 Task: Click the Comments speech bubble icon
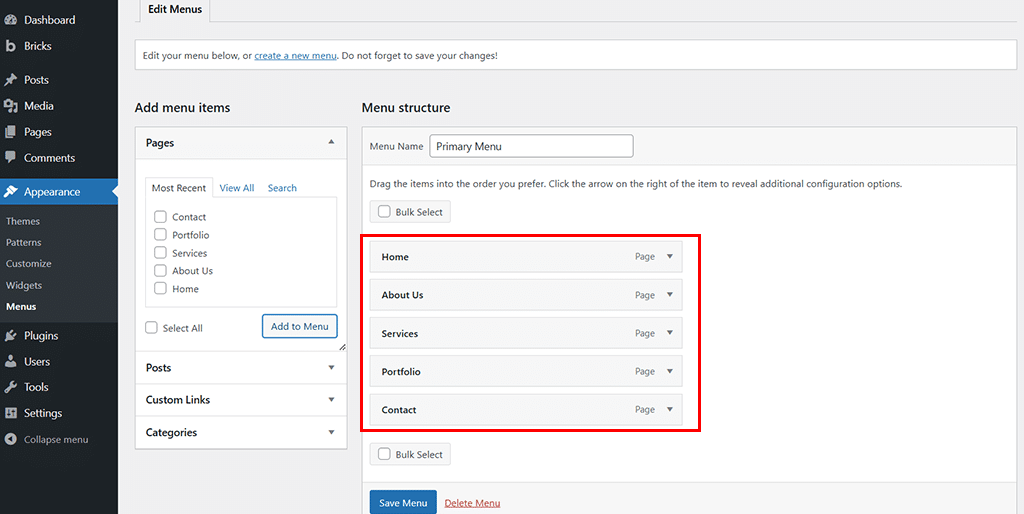(x=10, y=157)
